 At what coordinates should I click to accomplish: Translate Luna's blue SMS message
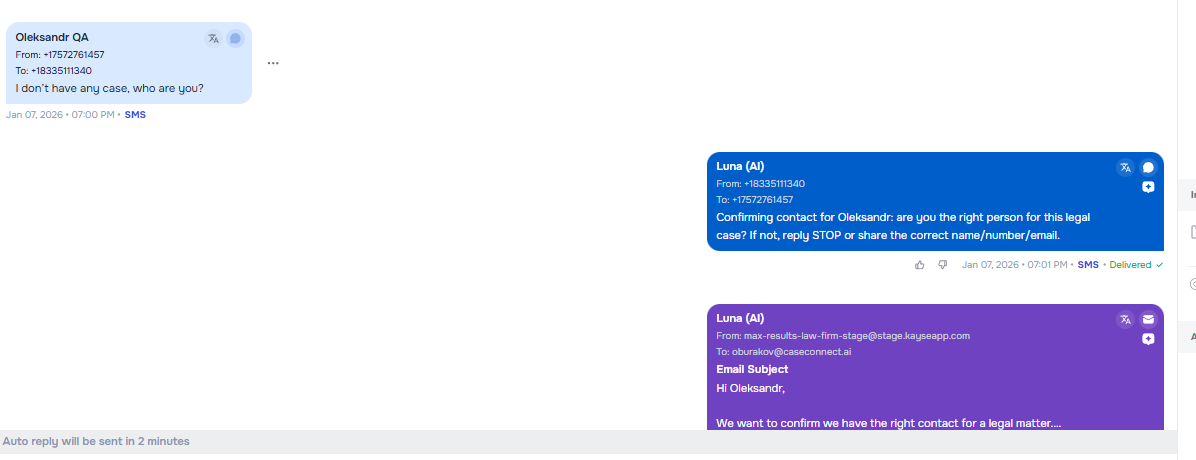1125,168
